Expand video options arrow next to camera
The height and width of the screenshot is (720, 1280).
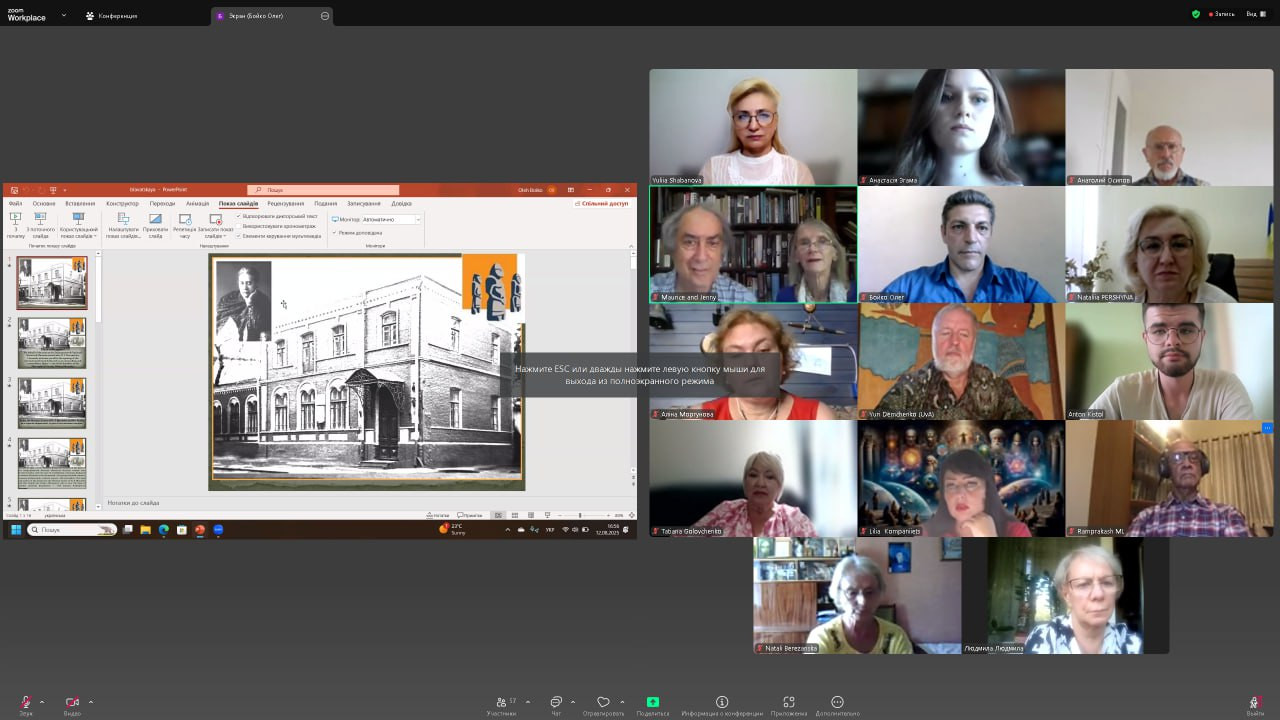(91, 702)
